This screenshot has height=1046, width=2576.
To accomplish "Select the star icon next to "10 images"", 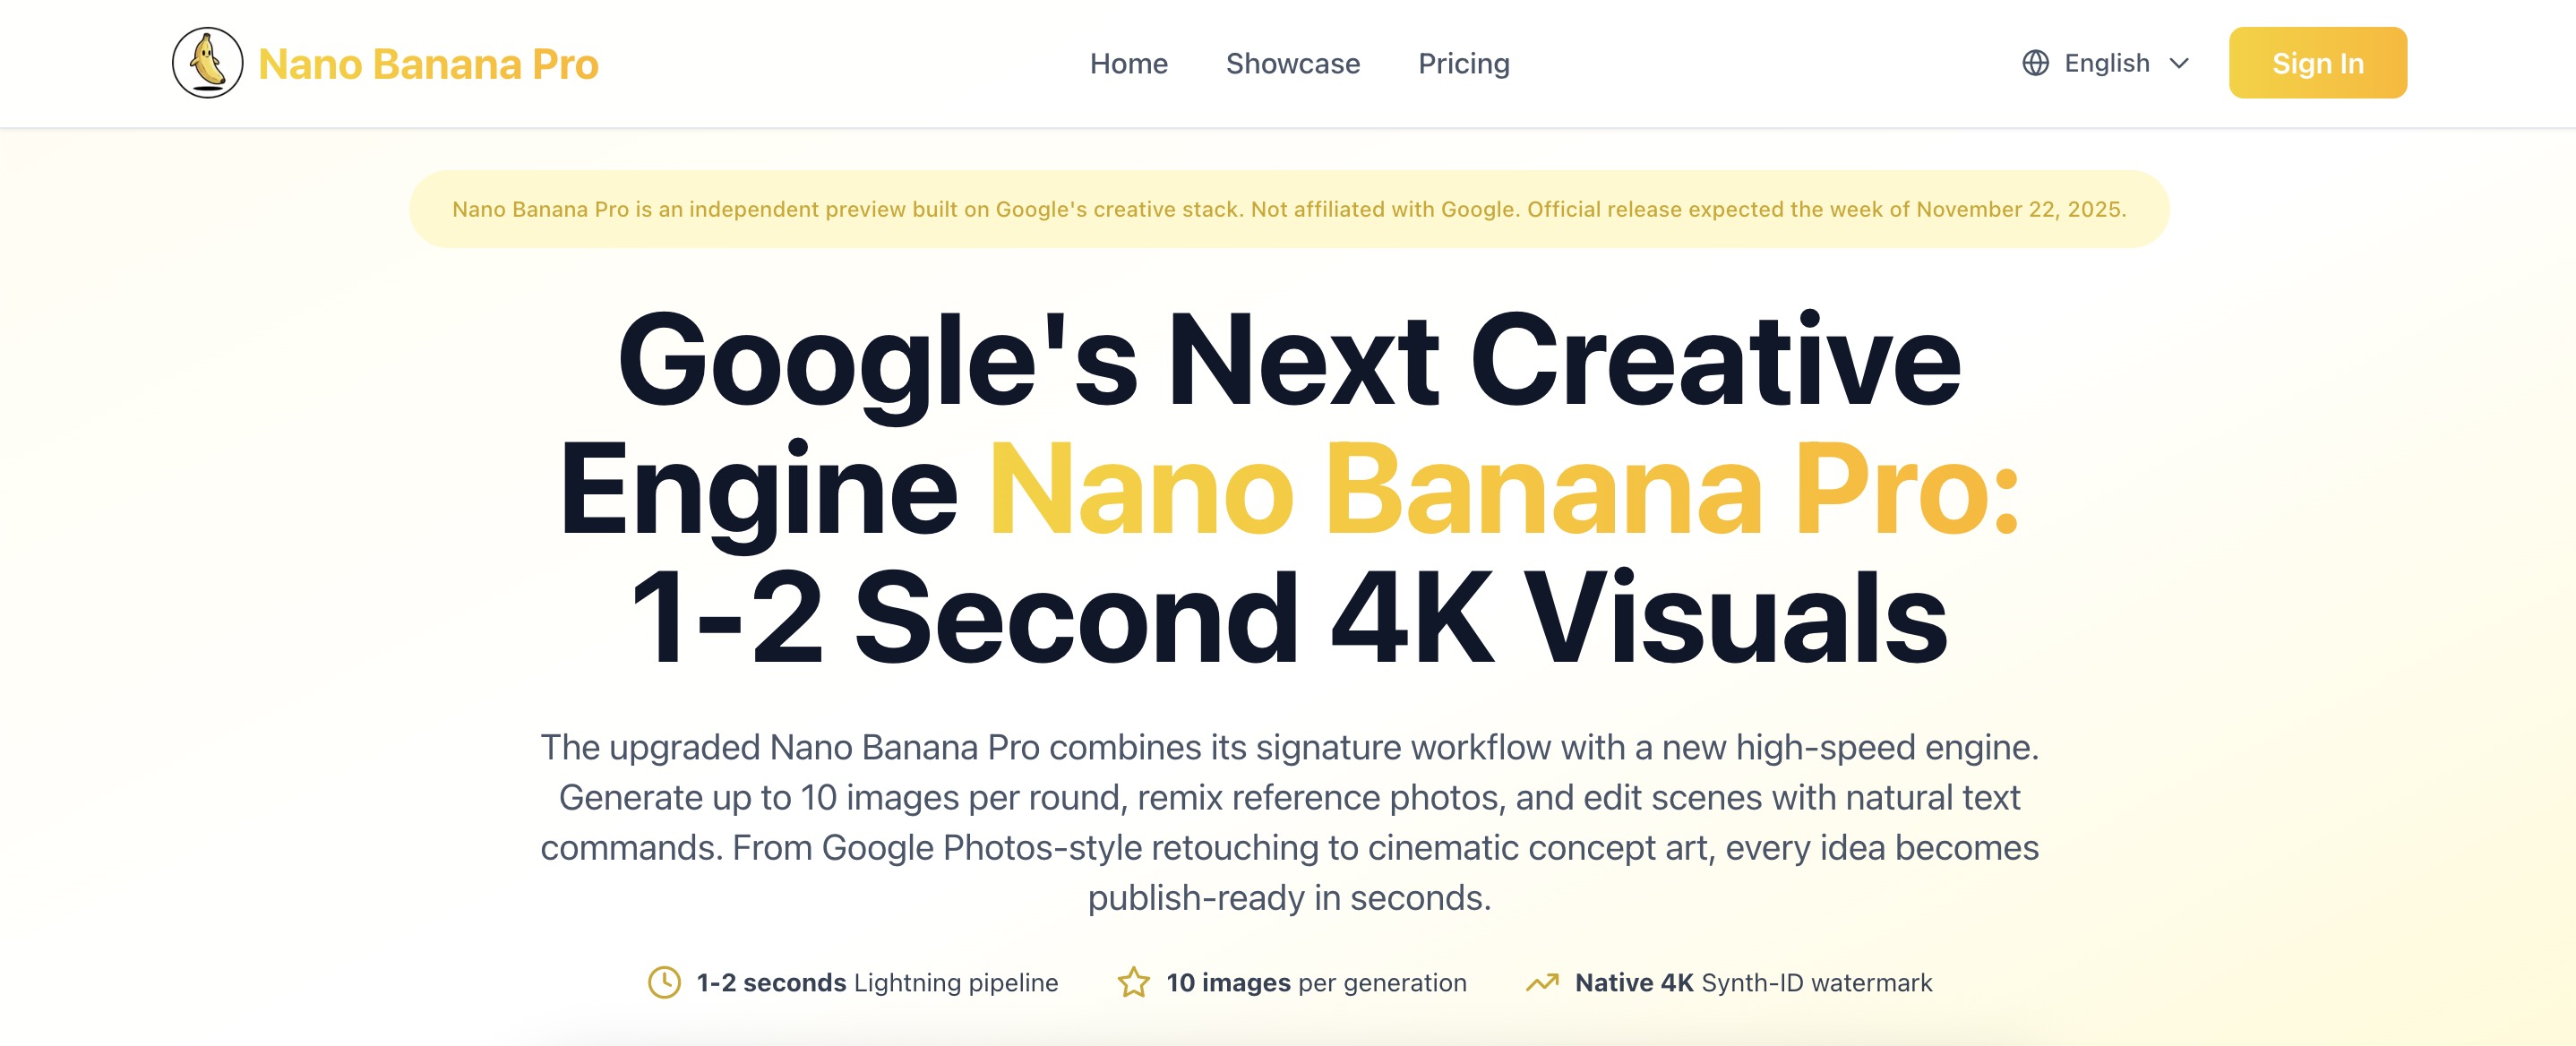I will point(1134,982).
